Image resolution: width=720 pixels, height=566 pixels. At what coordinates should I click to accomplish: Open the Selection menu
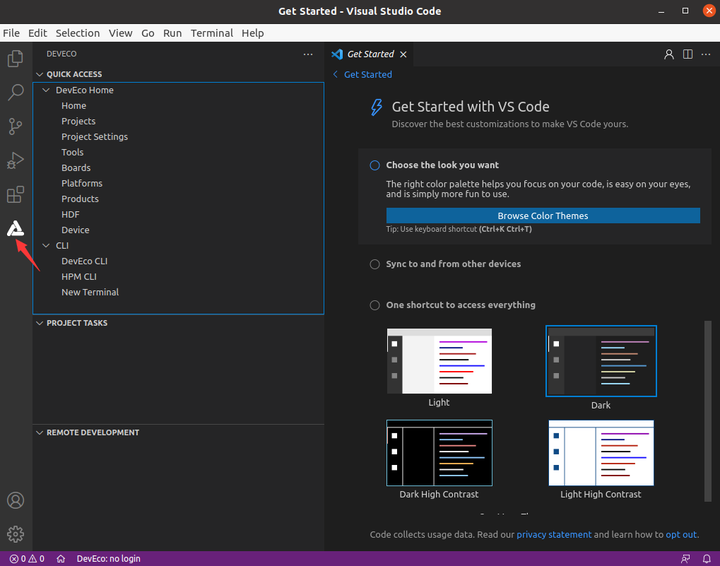(77, 33)
